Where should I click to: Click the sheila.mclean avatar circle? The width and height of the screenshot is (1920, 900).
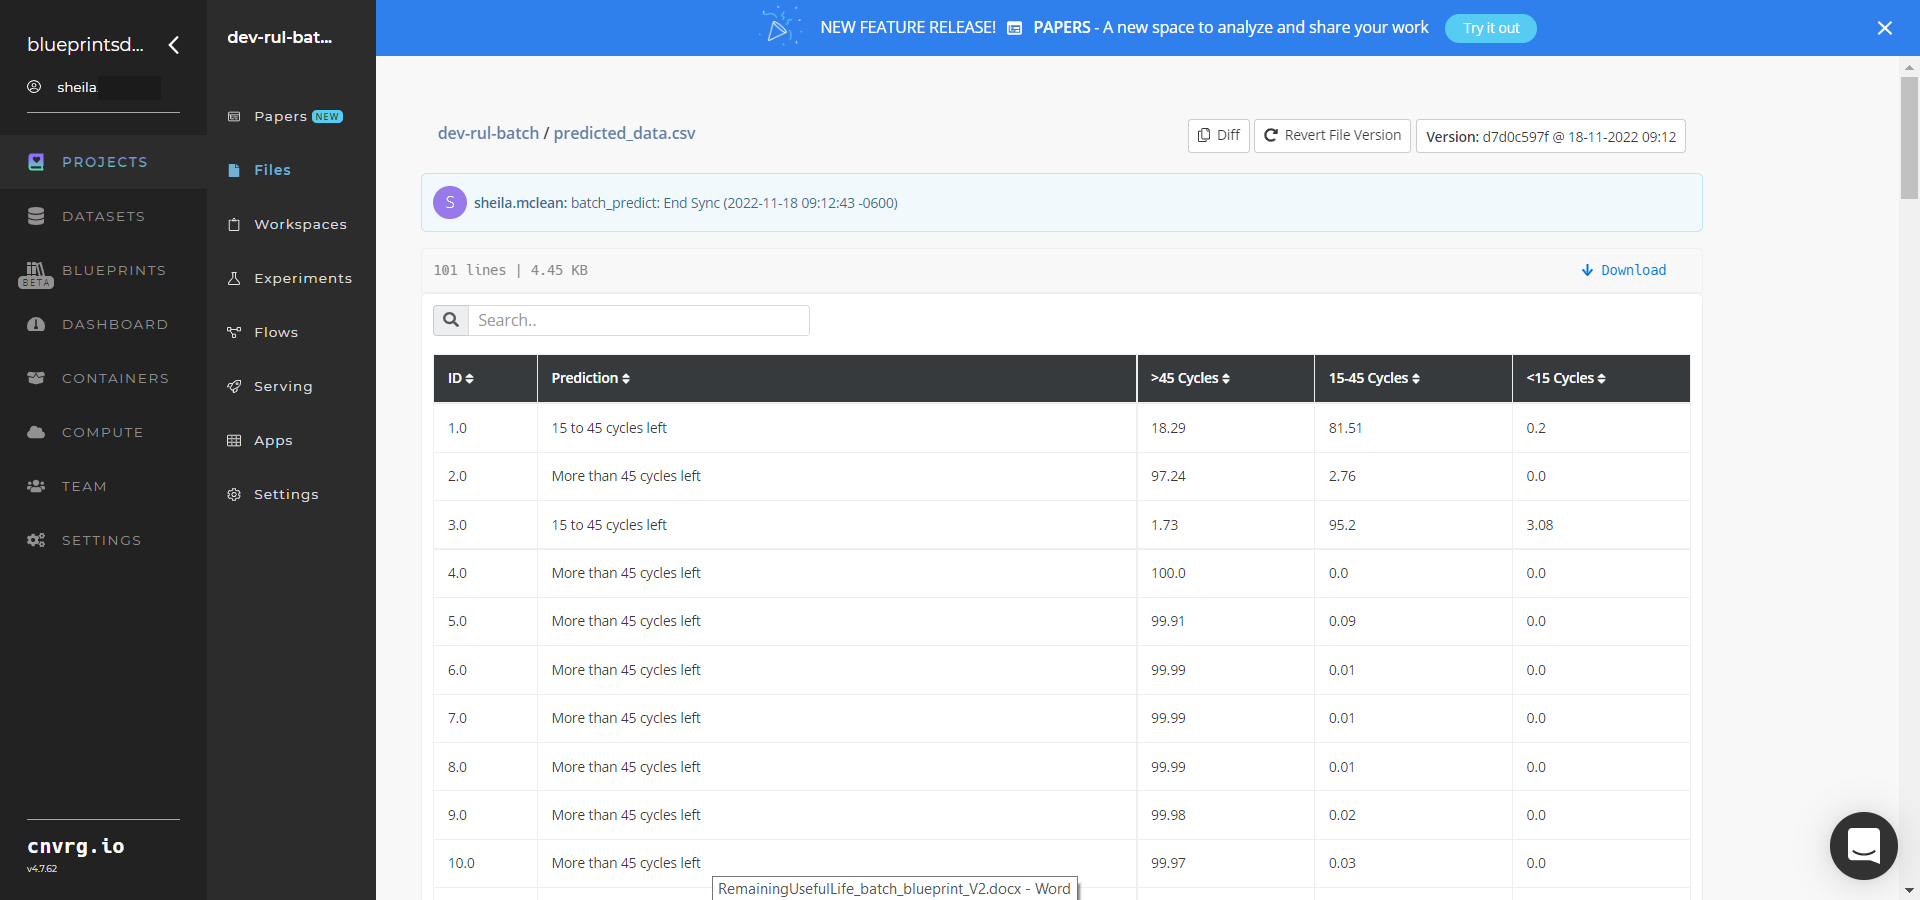(x=450, y=202)
